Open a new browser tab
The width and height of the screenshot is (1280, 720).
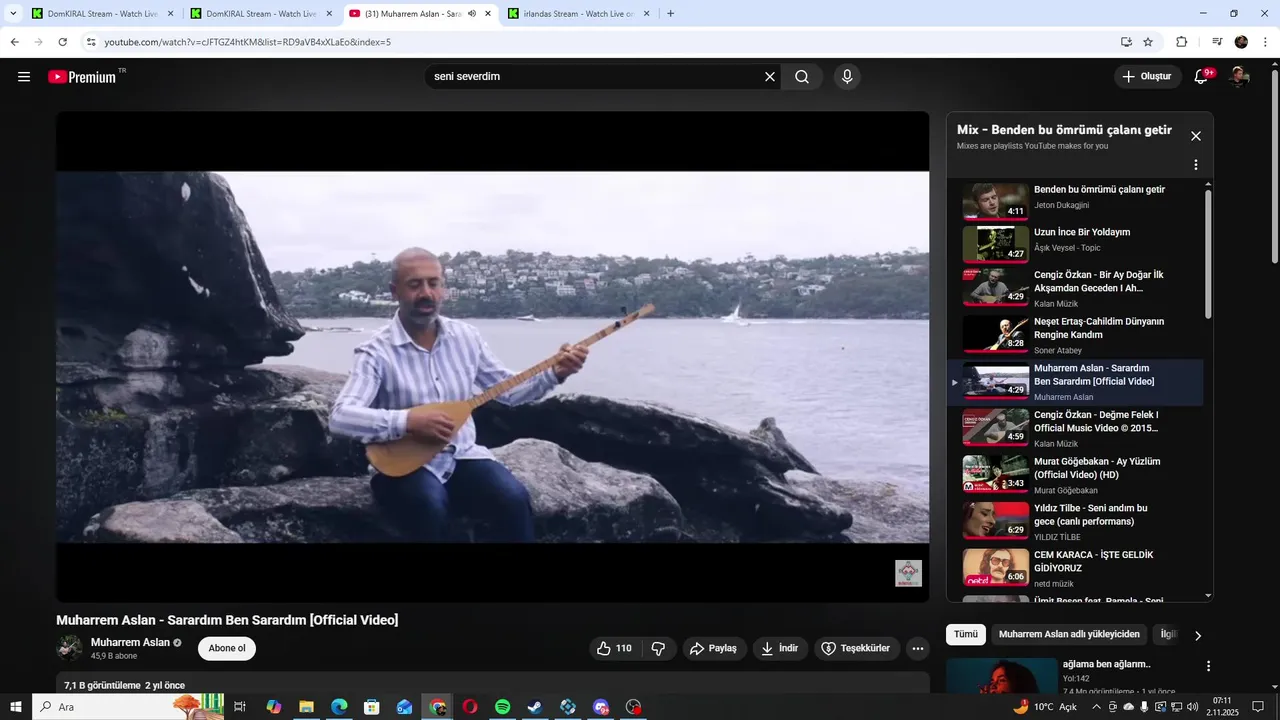[x=670, y=14]
